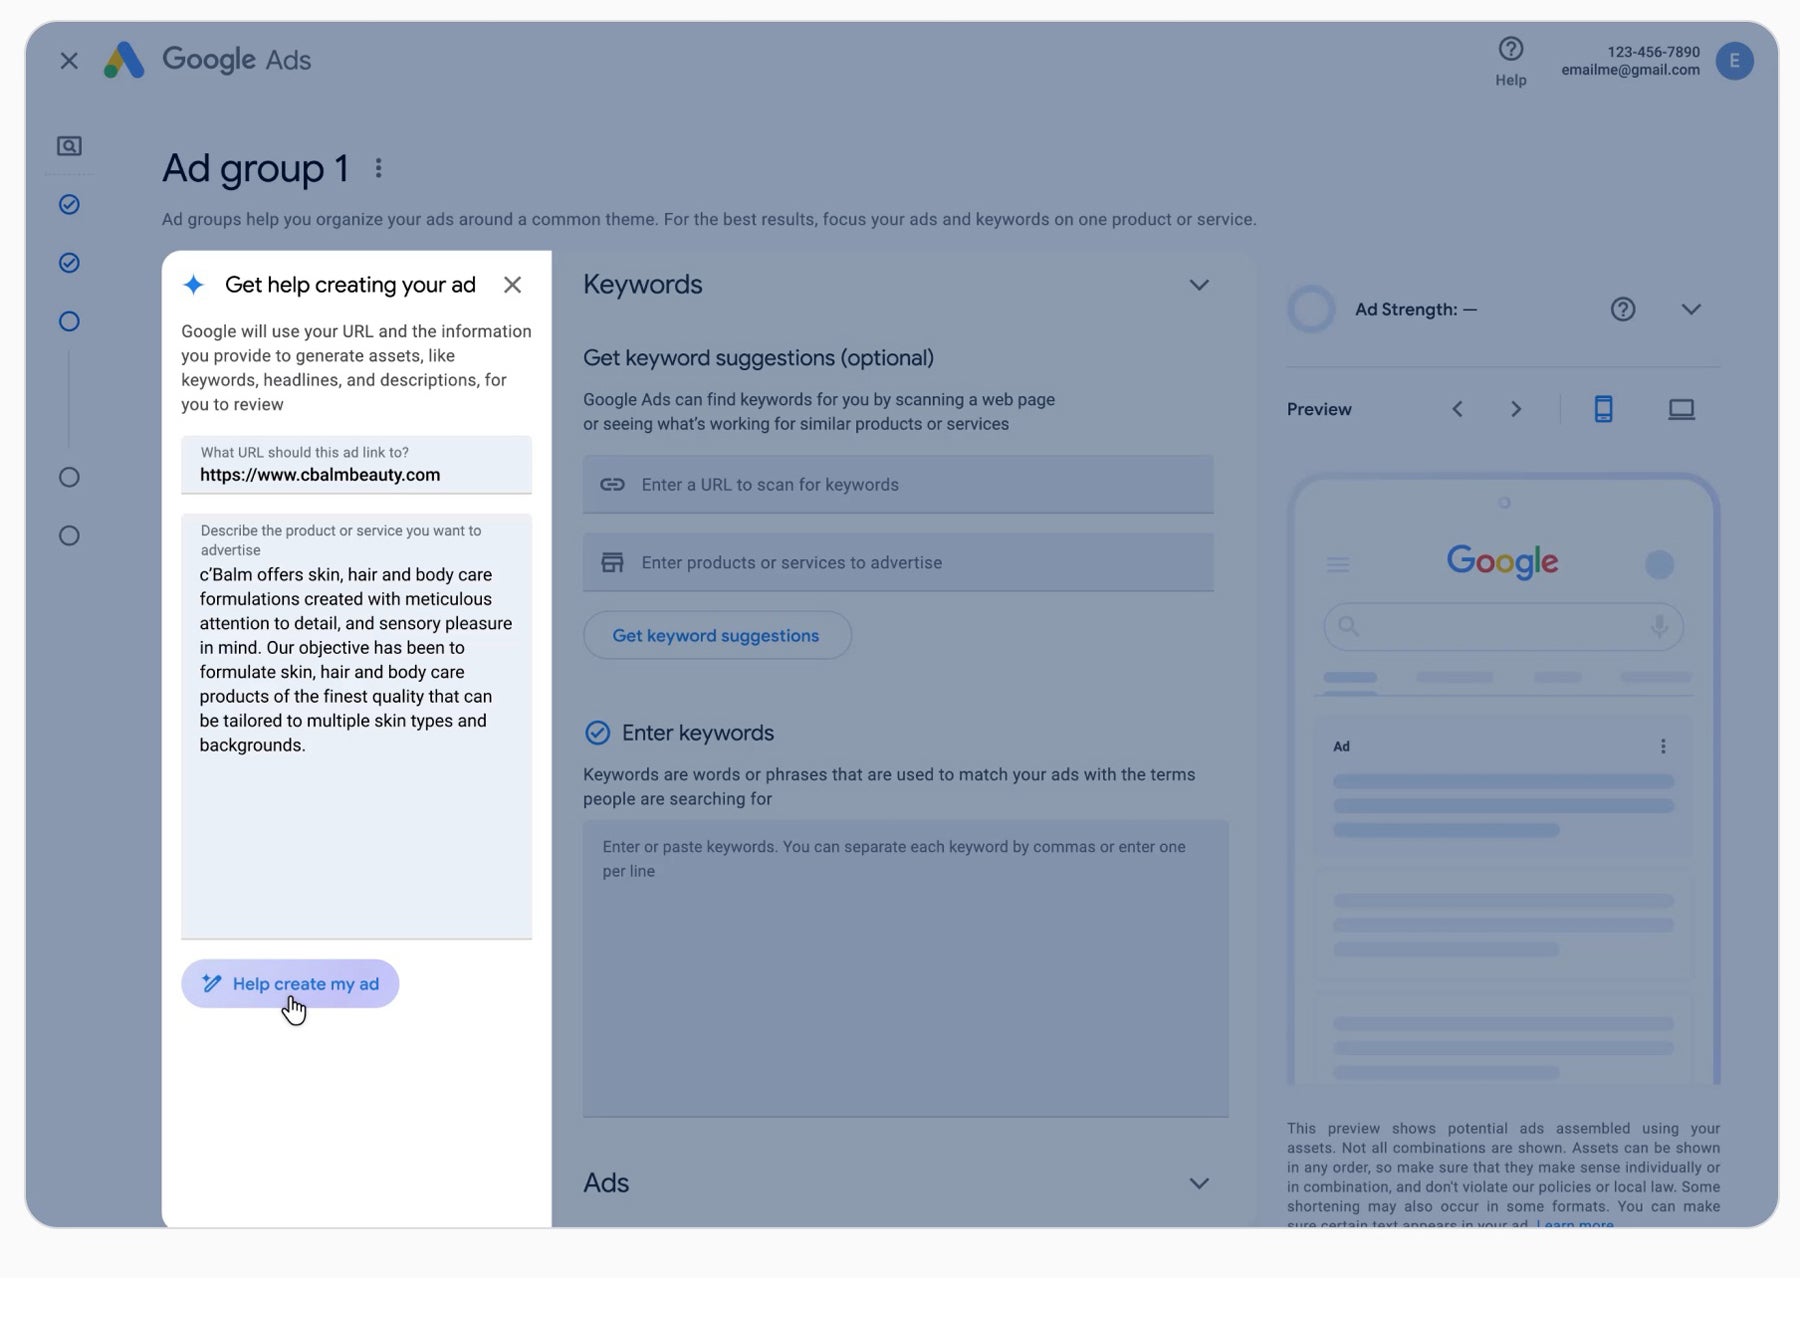Collapse the Keywords section
This screenshot has height=1319, width=1800.
point(1198,285)
